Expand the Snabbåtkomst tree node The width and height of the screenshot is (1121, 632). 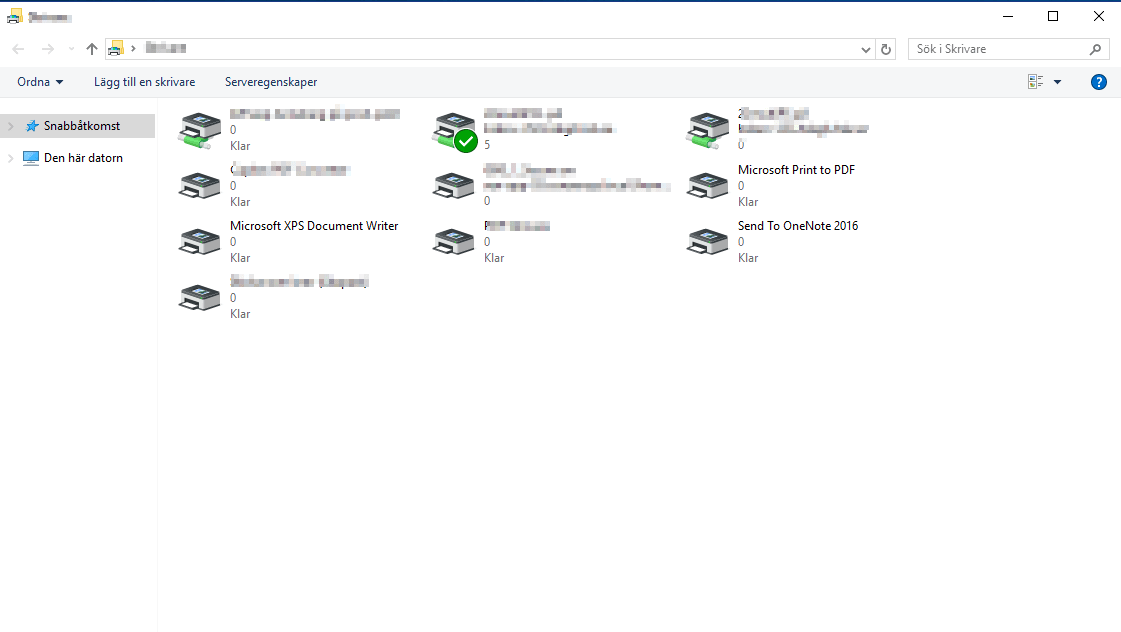(11, 125)
